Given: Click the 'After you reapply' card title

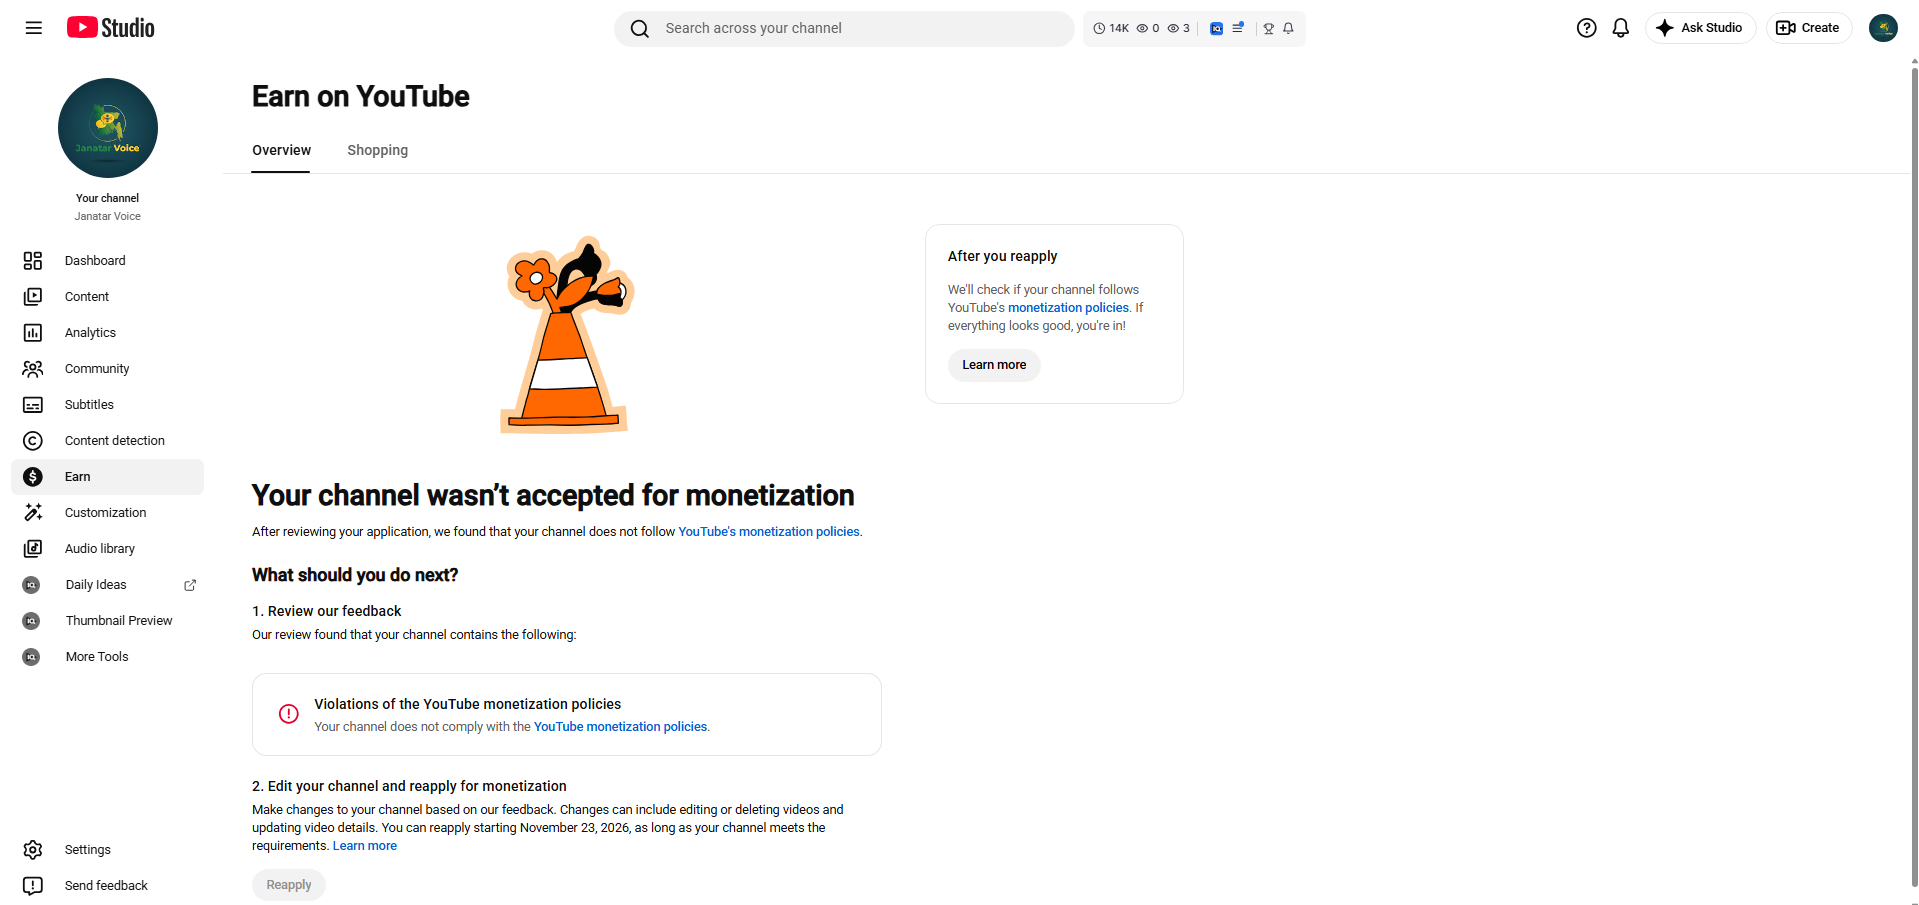Looking at the screenshot, I should [1002, 256].
